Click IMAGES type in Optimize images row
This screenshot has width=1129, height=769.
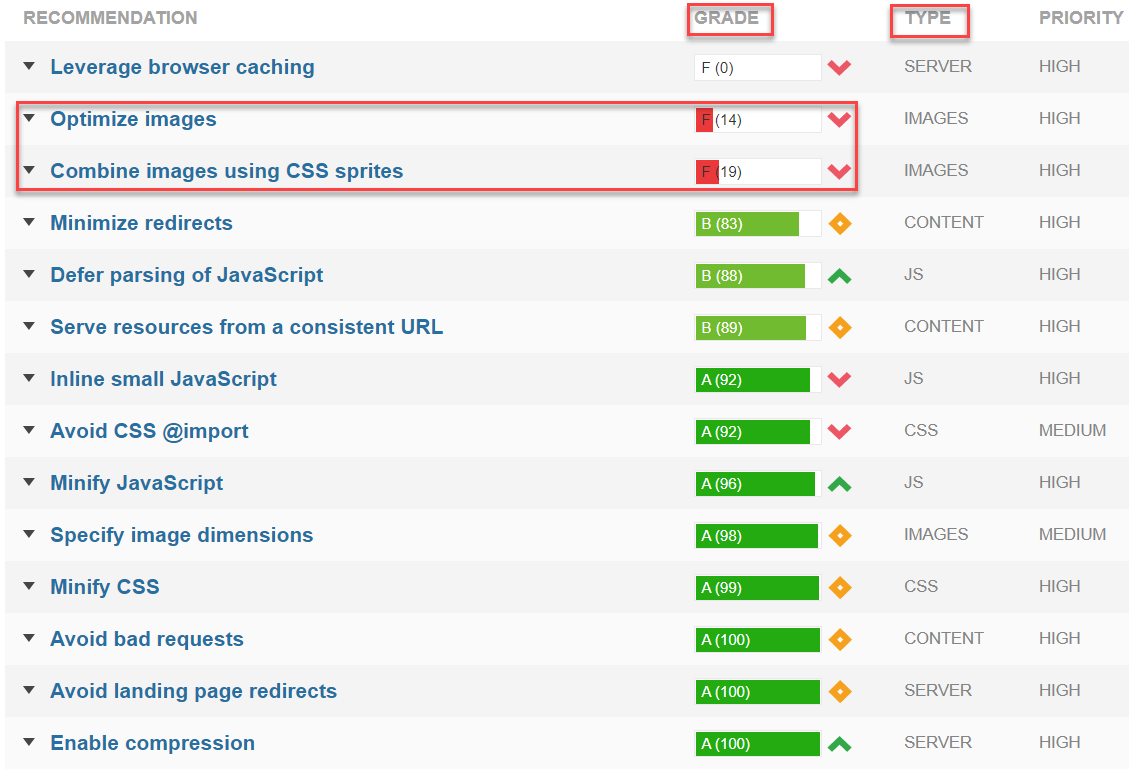pyautogui.click(x=936, y=118)
